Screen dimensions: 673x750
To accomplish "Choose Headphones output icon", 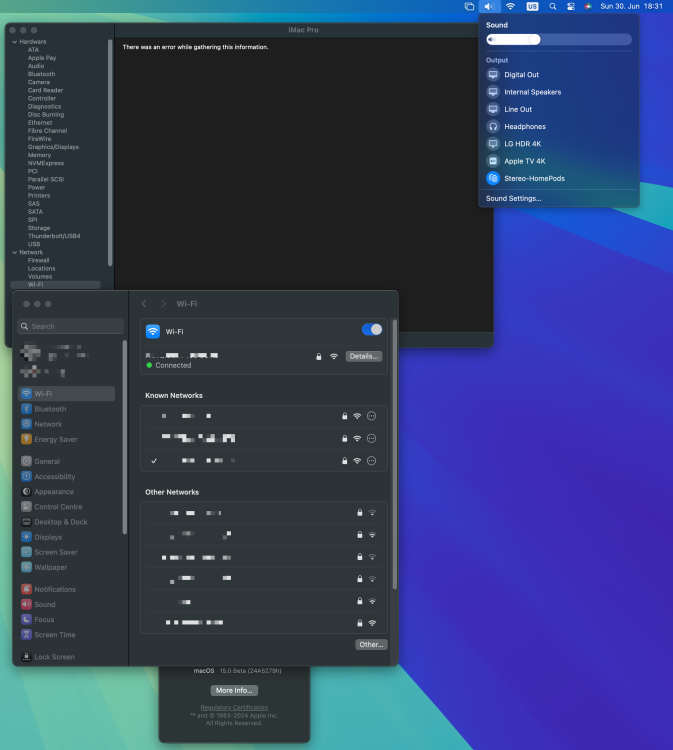I will [x=493, y=126].
